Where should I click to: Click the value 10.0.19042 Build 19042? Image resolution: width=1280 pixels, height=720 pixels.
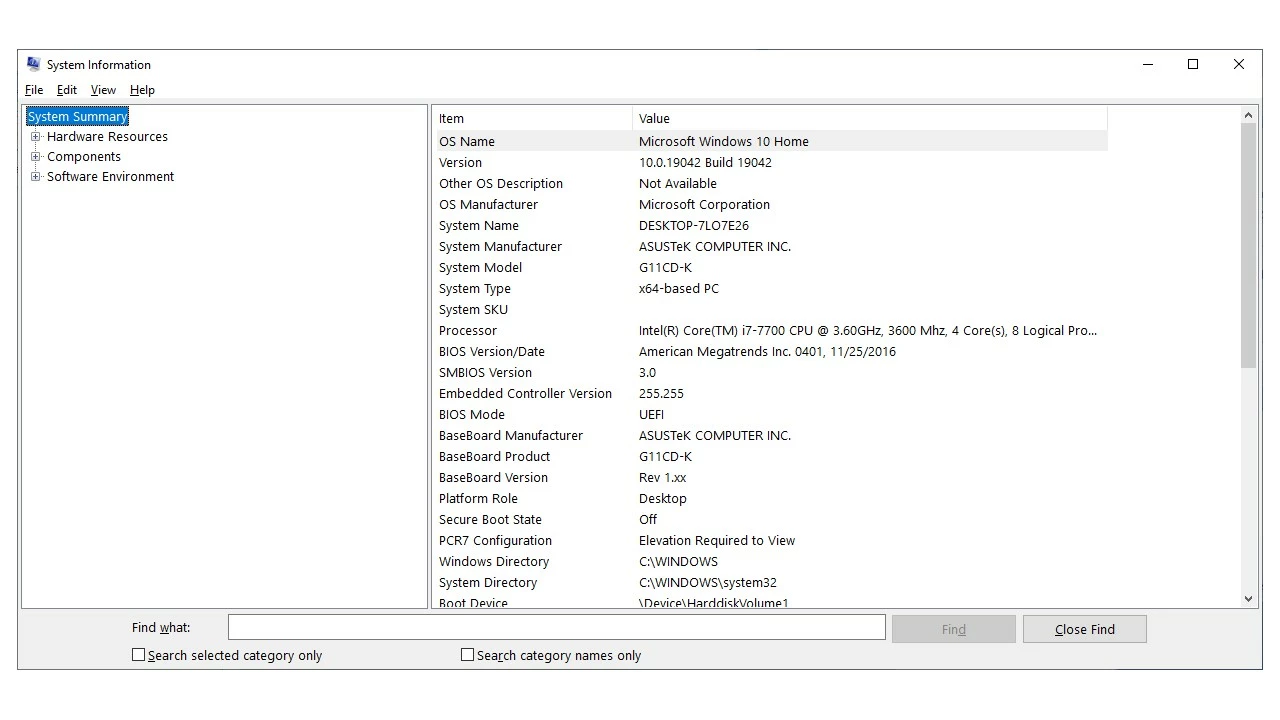click(x=705, y=162)
